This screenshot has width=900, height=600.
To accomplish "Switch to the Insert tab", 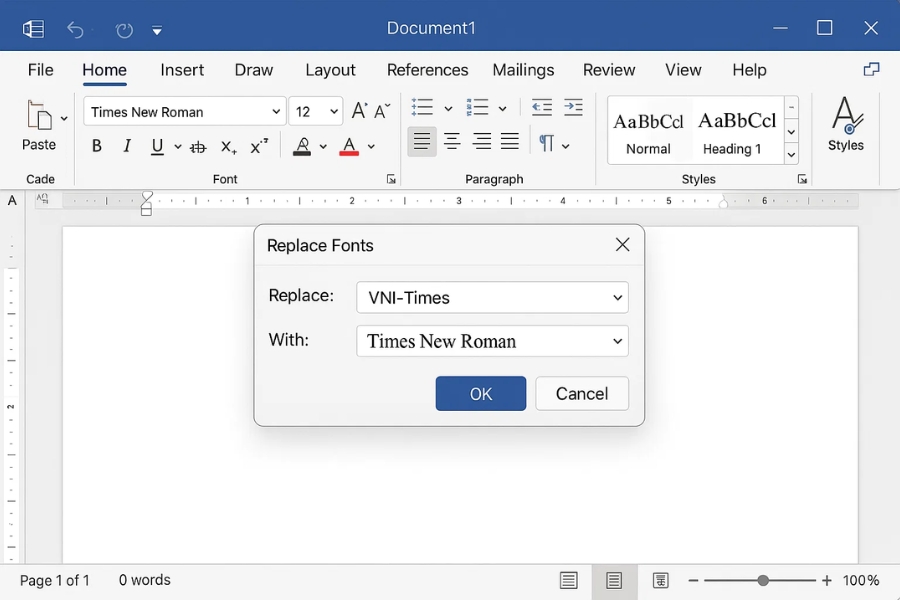I will [182, 70].
